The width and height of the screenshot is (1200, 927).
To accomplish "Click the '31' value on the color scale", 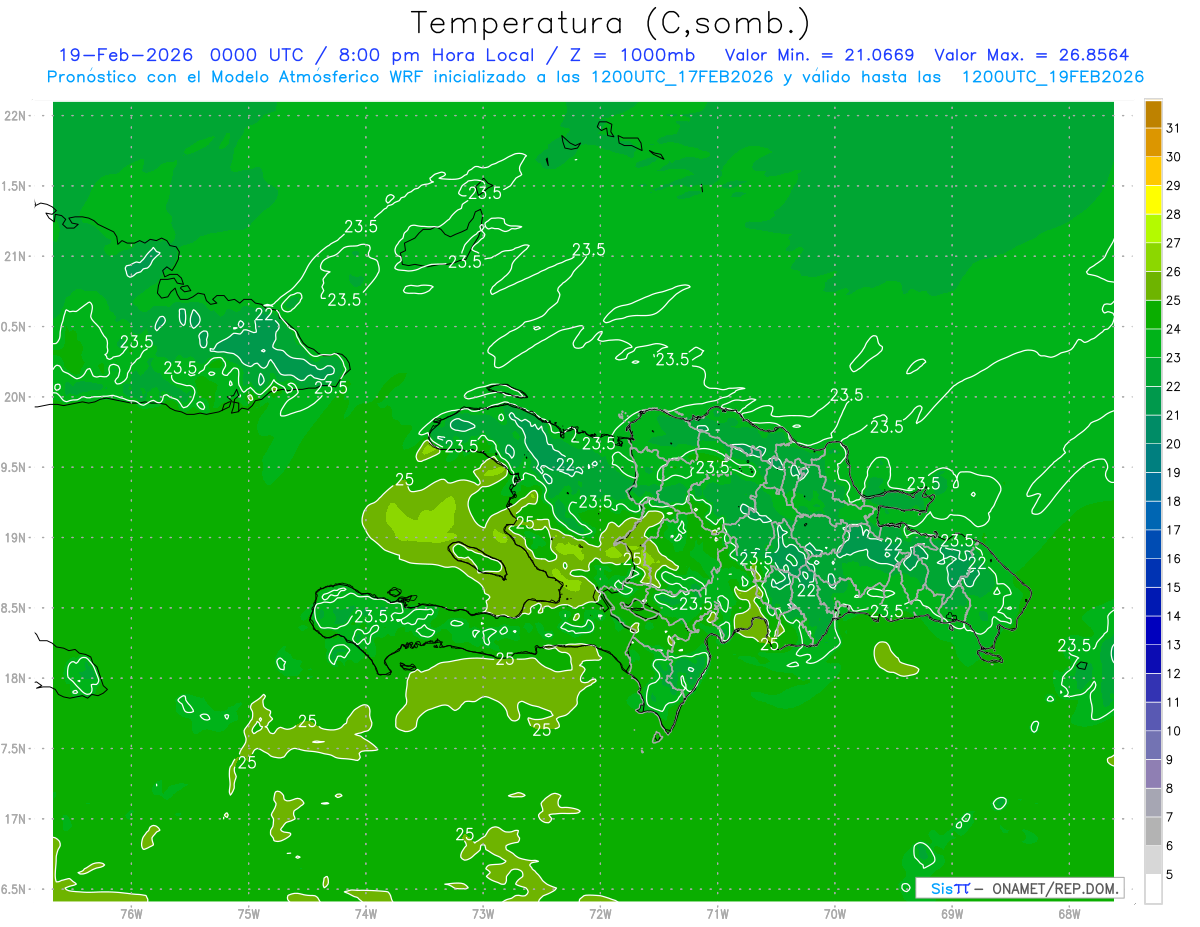I will coord(1174,128).
